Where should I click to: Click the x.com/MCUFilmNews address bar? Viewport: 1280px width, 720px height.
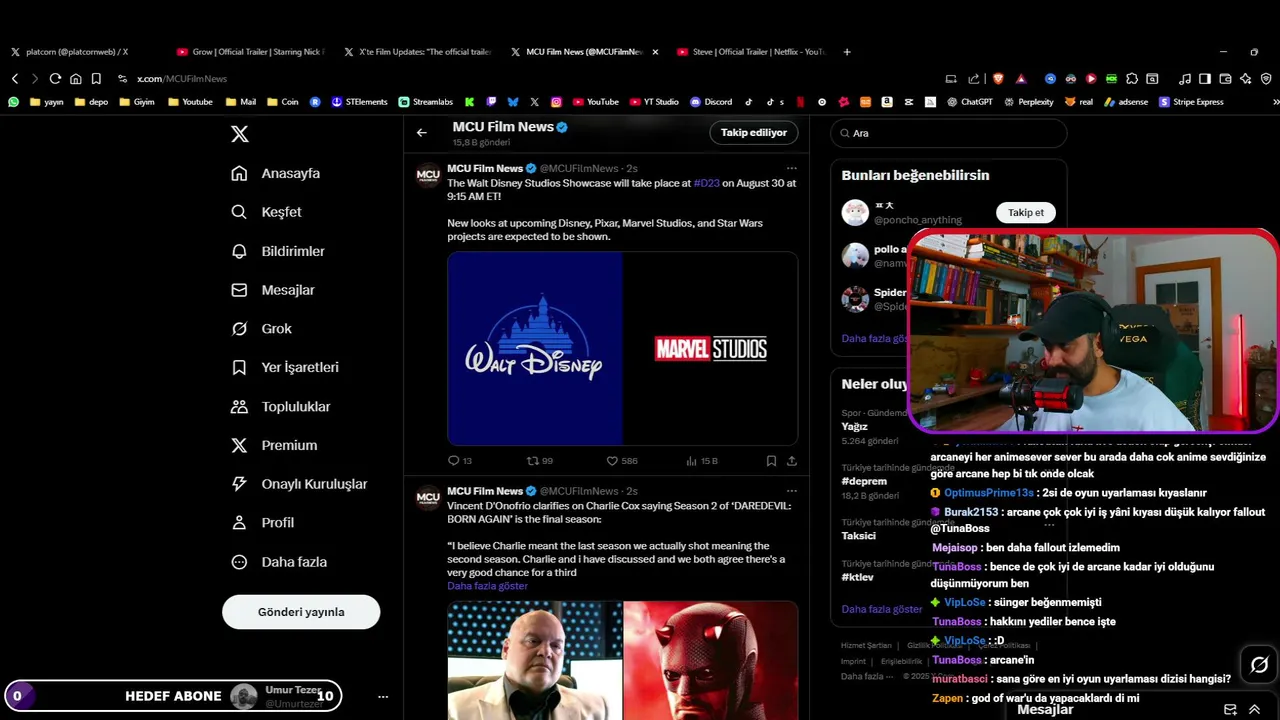182,78
